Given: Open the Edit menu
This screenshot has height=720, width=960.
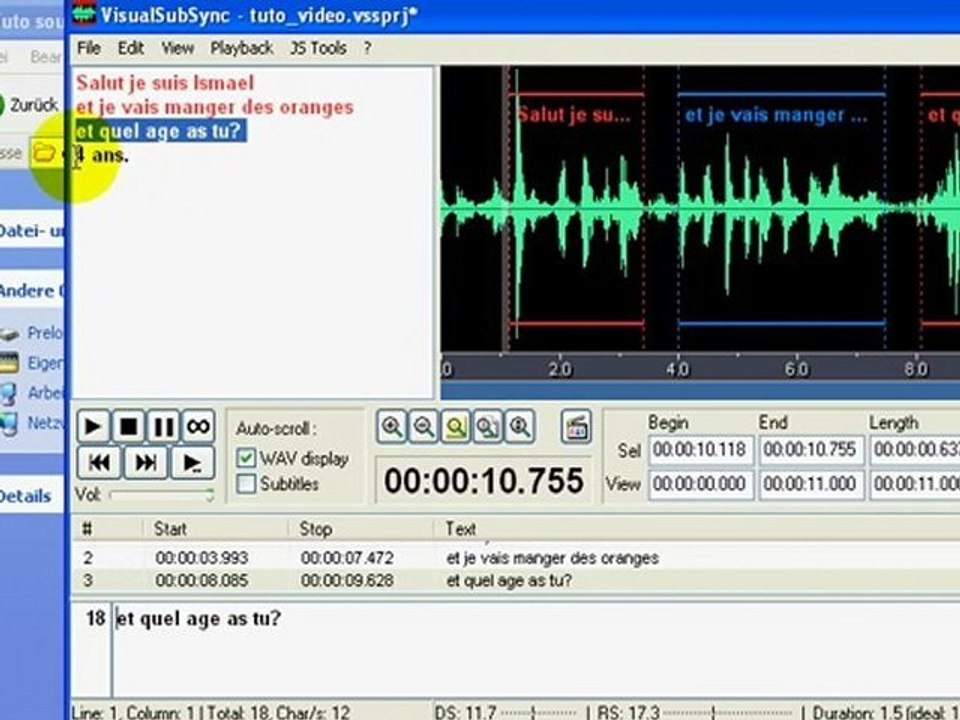Looking at the screenshot, I should (130, 48).
